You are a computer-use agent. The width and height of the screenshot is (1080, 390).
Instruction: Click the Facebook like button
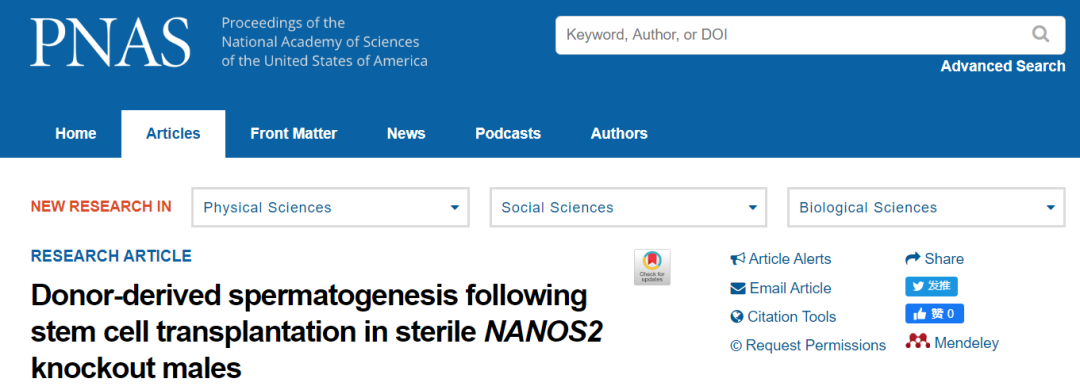click(x=934, y=314)
